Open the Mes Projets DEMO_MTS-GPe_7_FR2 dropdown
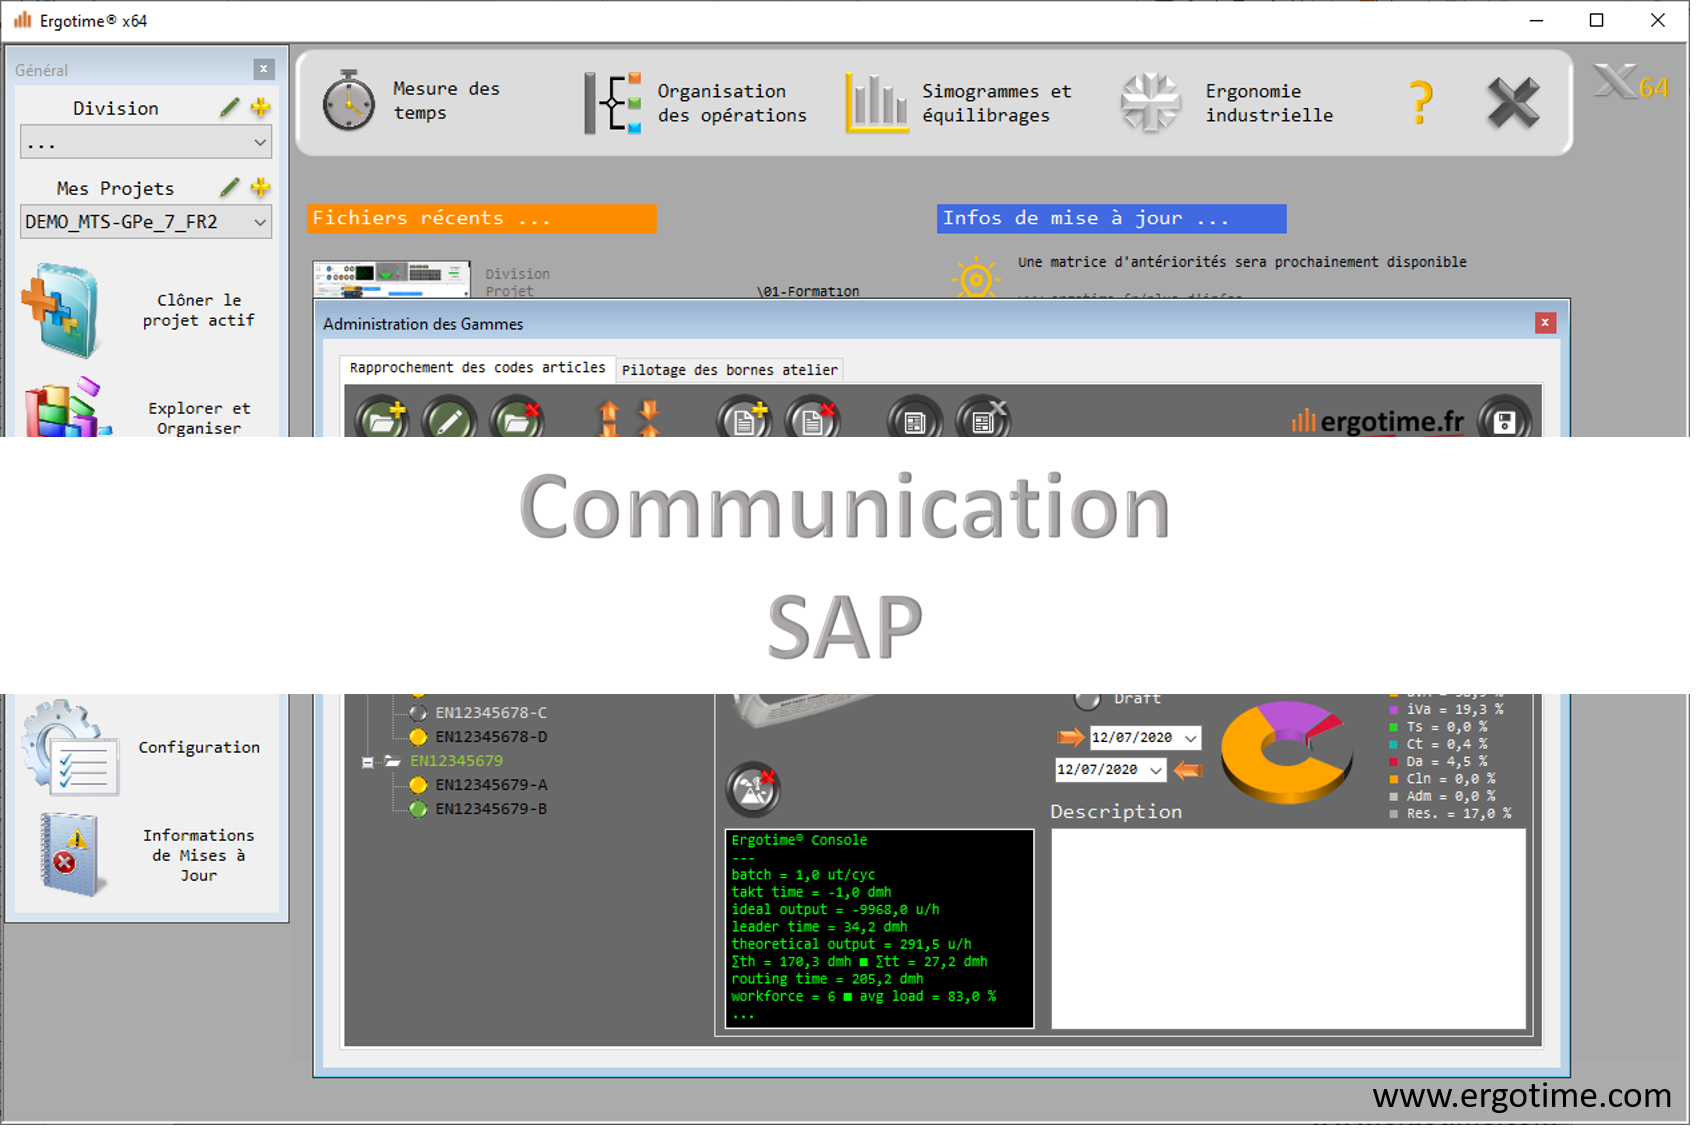 pyautogui.click(x=146, y=222)
